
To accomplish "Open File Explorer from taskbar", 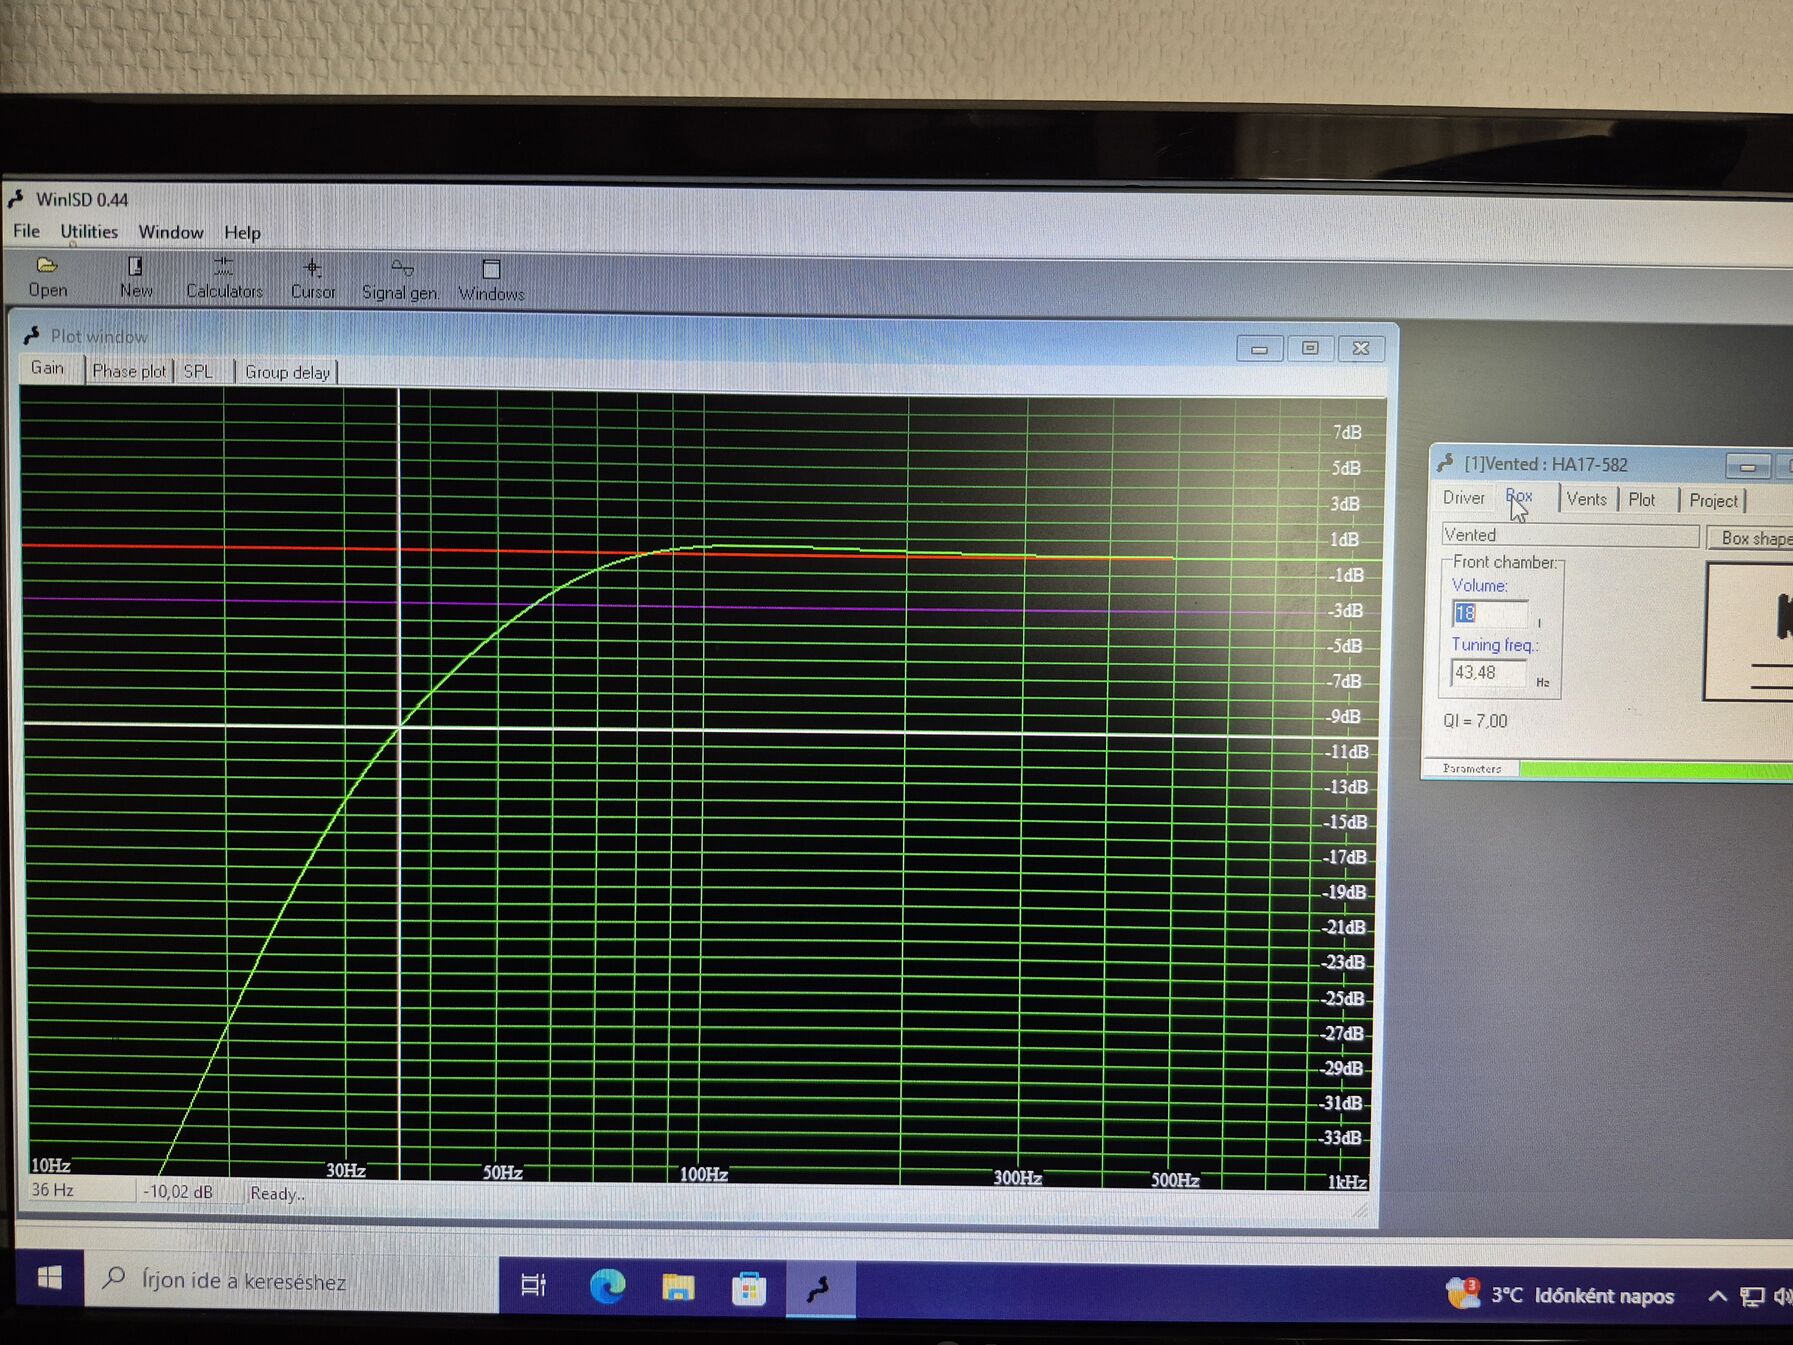I will [678, 1288].
